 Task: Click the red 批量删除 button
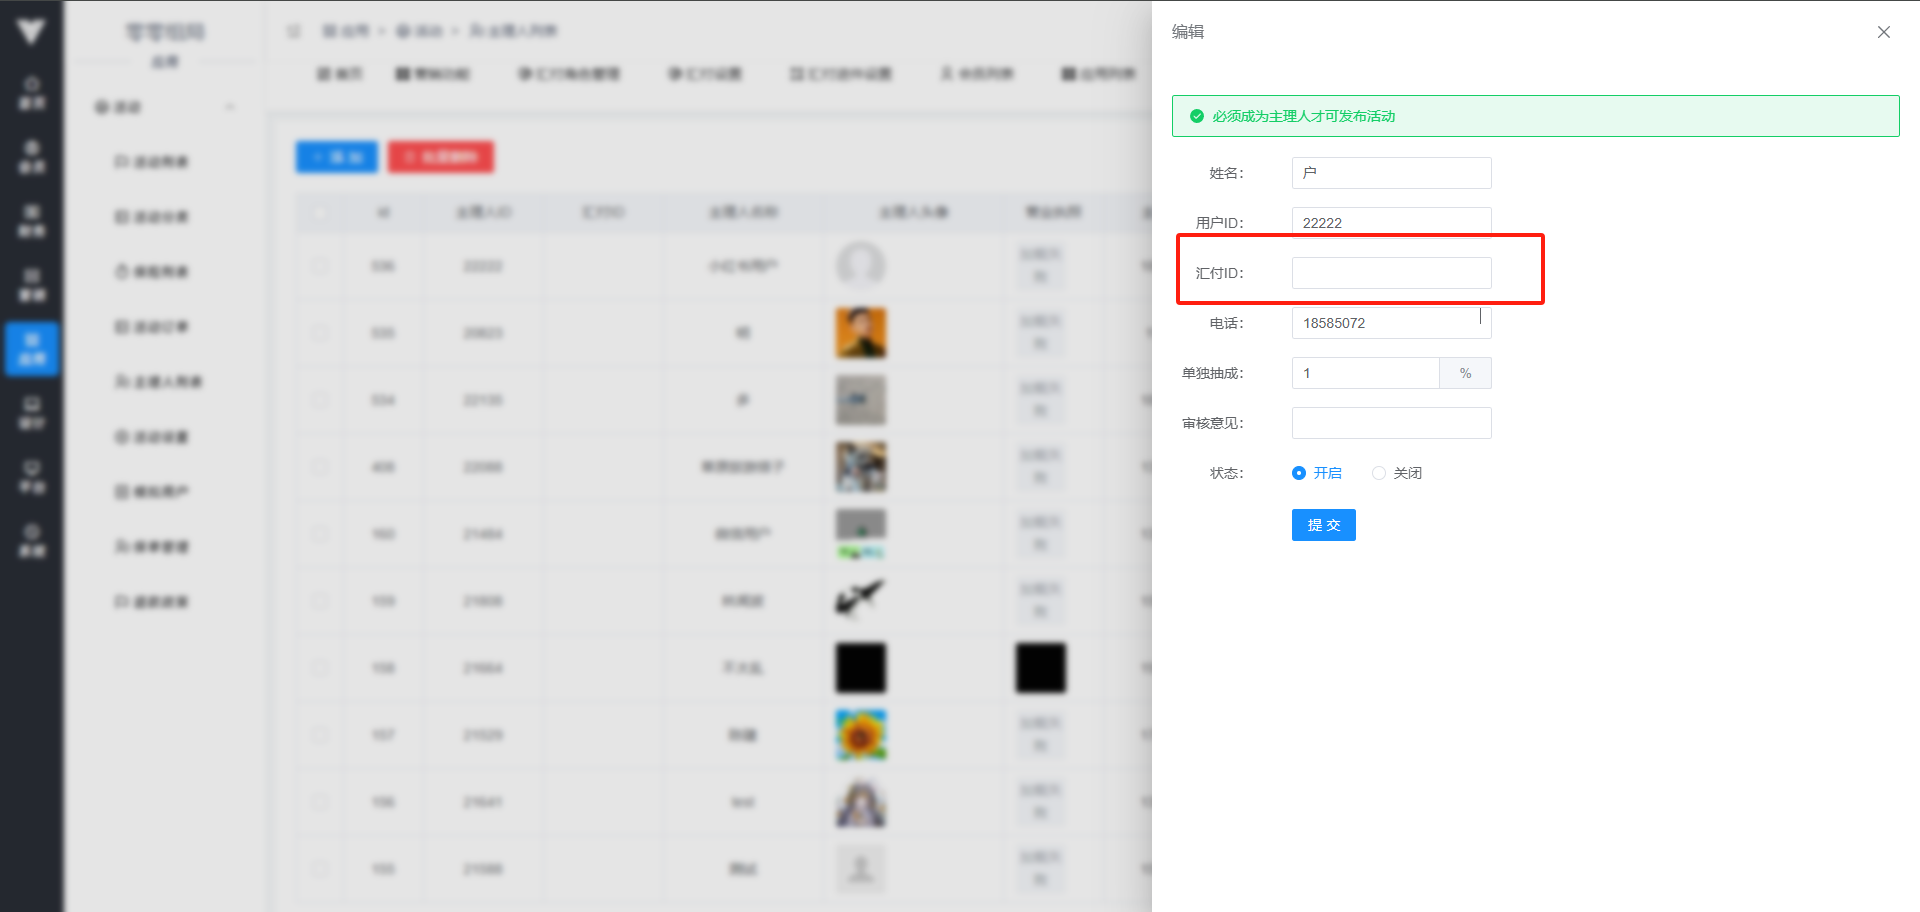pyautogui.click(x=440, y=157)
